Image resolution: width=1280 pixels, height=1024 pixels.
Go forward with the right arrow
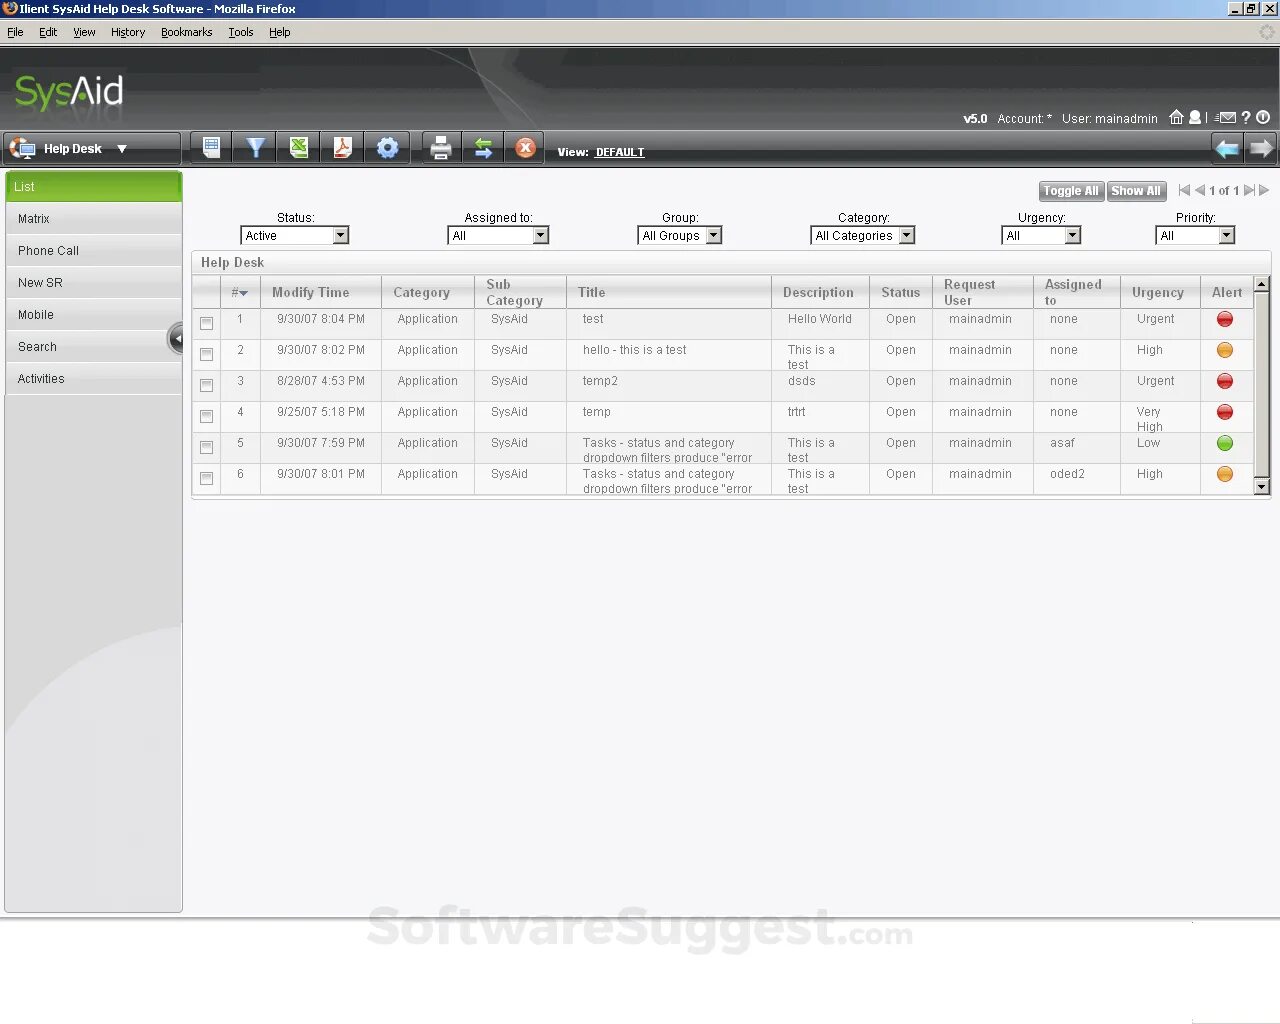pyautogui.click(x=1261, y=148)
